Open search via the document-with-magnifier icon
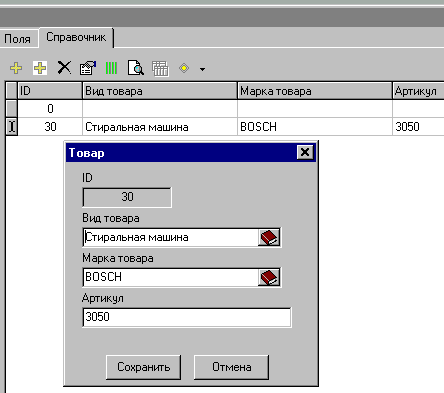444x393 pixels. click(135, 68)
